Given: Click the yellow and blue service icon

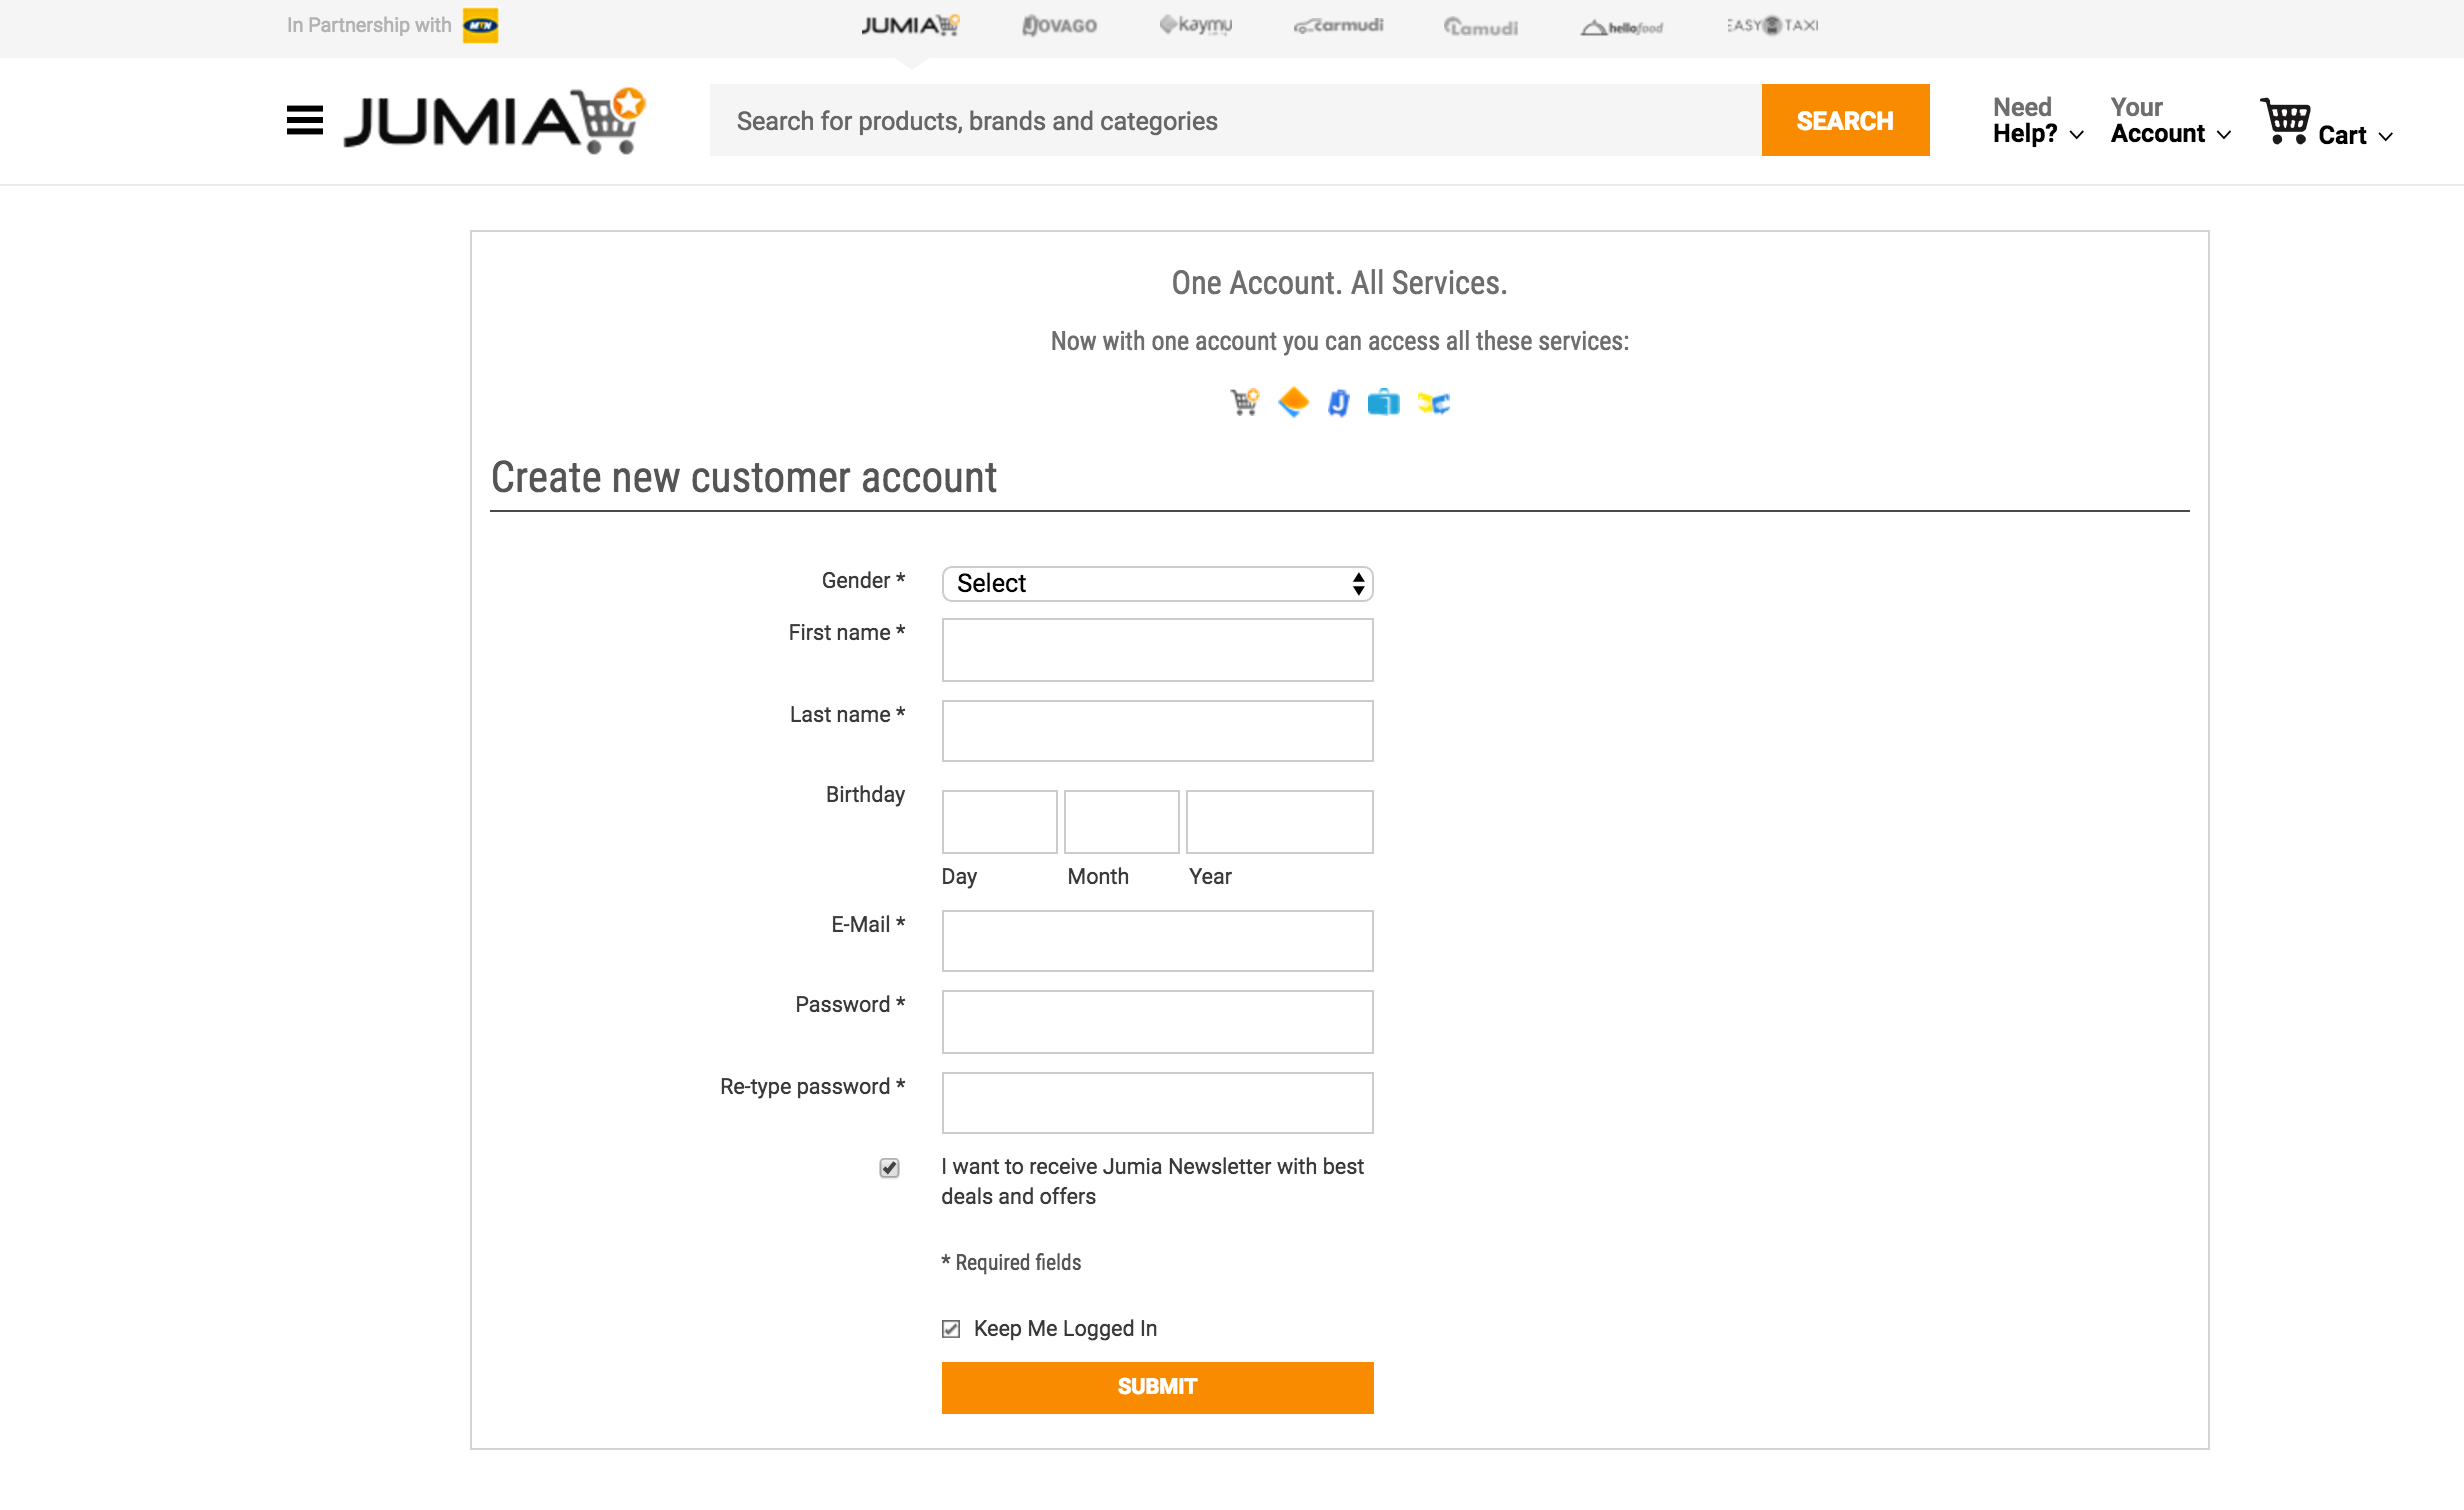Looking at the screenshot, I should [x=1433, y=403].
